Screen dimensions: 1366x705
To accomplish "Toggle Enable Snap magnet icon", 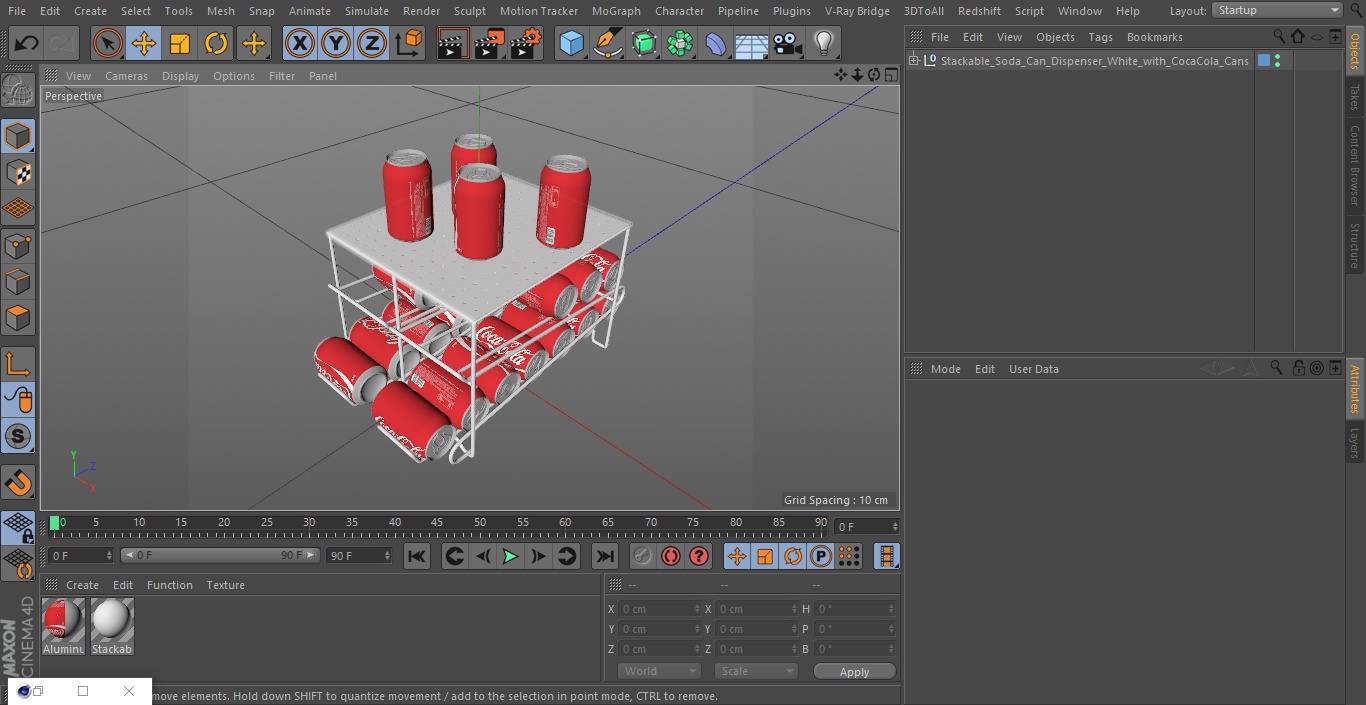I will [x=18, y=483].
